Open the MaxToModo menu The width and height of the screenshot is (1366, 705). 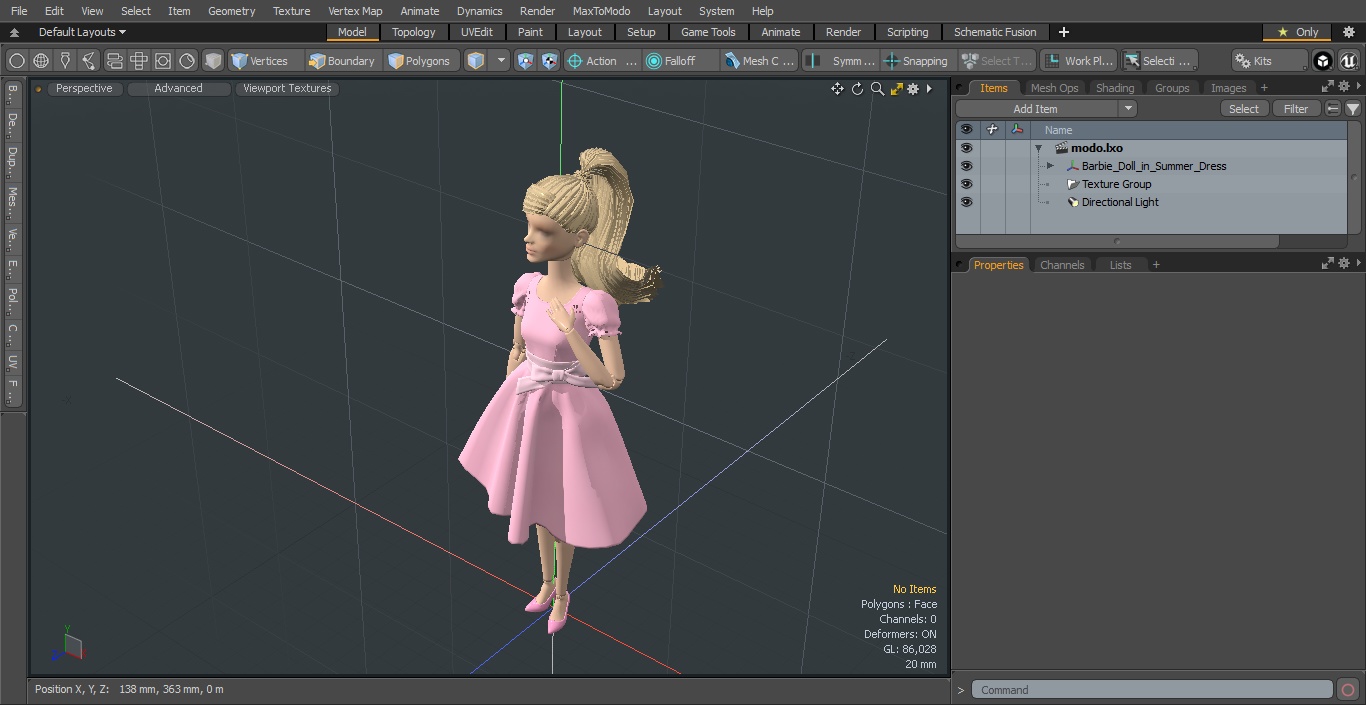pyautogui.click(x=601, y=11)
